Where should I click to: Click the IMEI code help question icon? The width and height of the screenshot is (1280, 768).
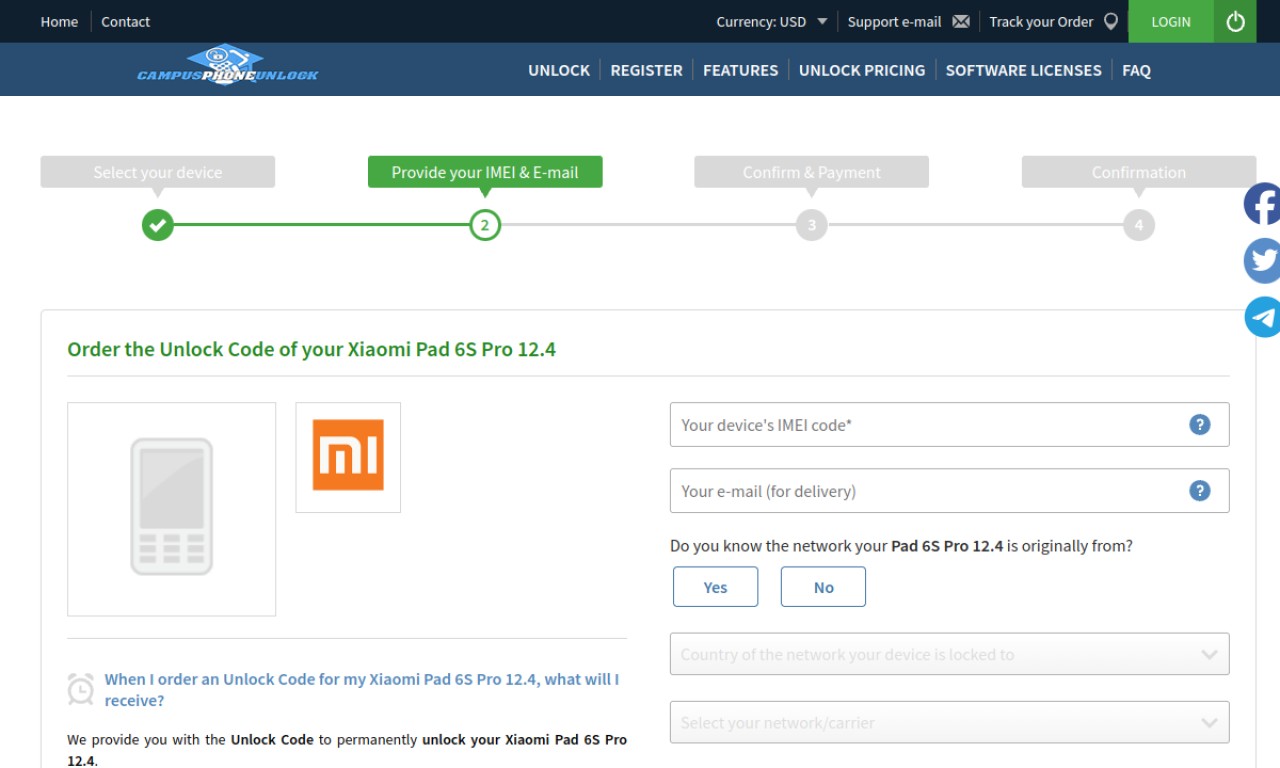point(1200,425)
